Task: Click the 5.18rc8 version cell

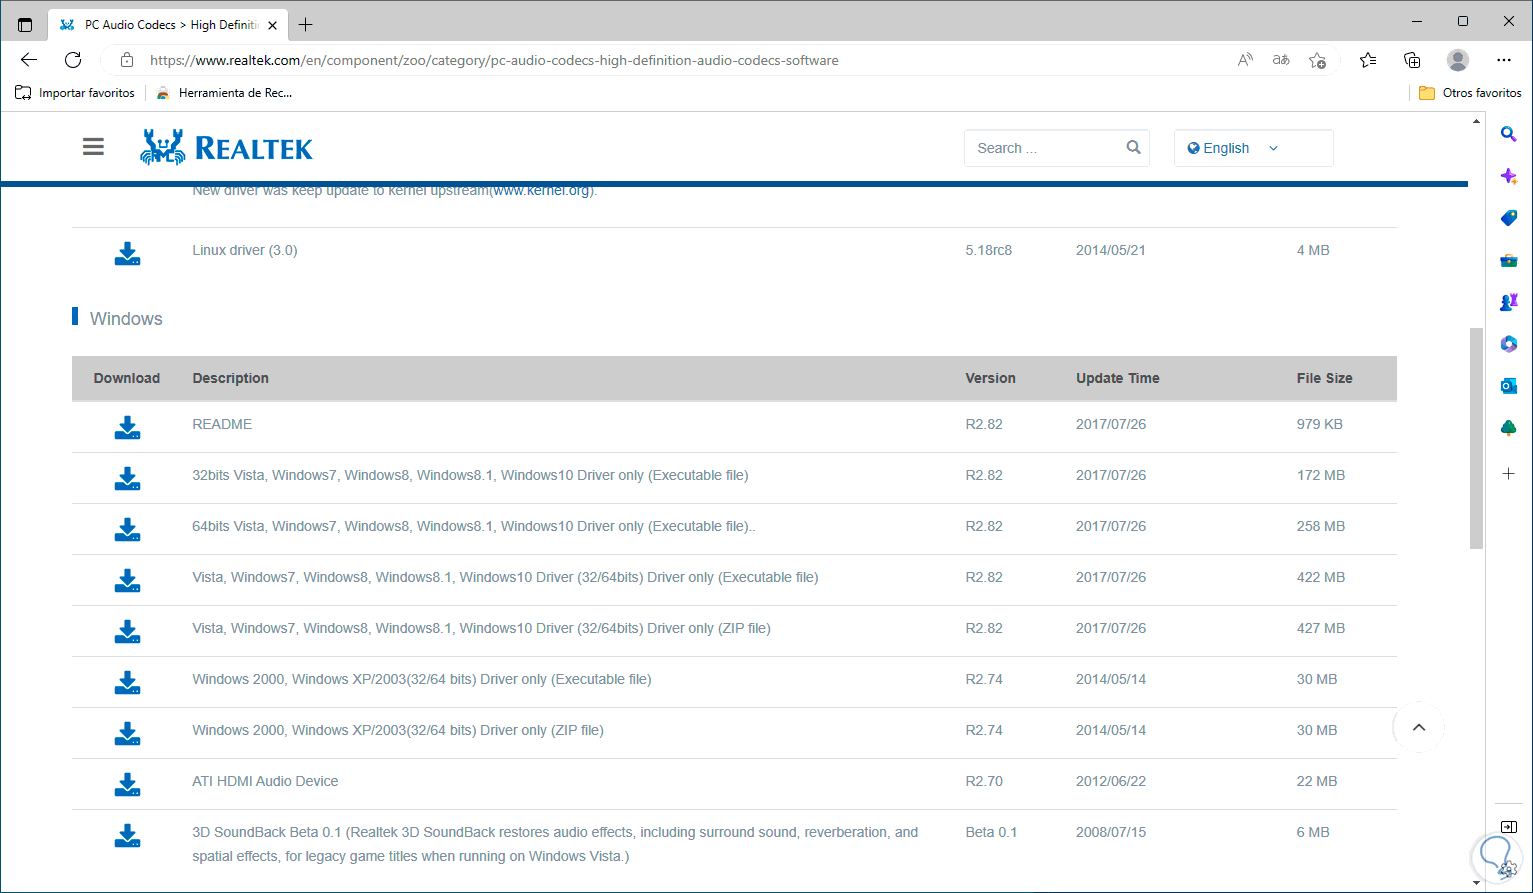Action: pos(989,250)
